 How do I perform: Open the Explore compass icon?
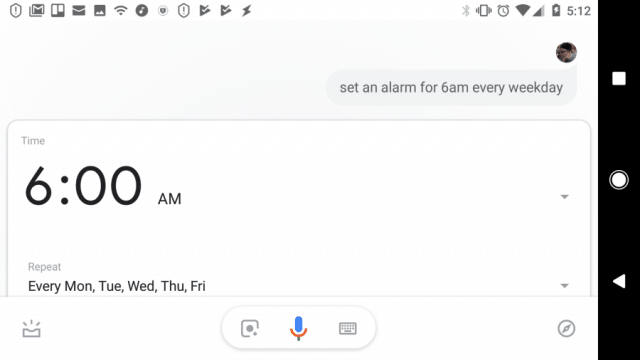click(x=566, y=329)
